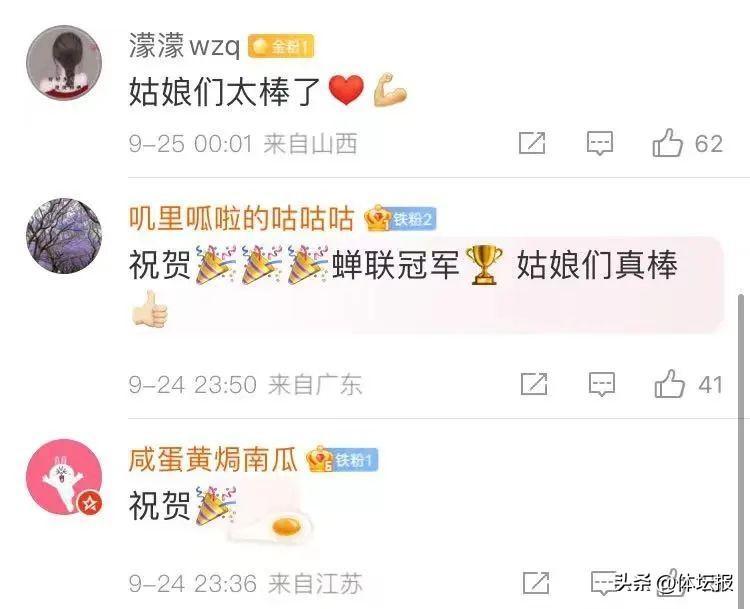750x609 pixels.
Task: Share 咸蛋黄焗南瓜's comment
Action: 536,583
